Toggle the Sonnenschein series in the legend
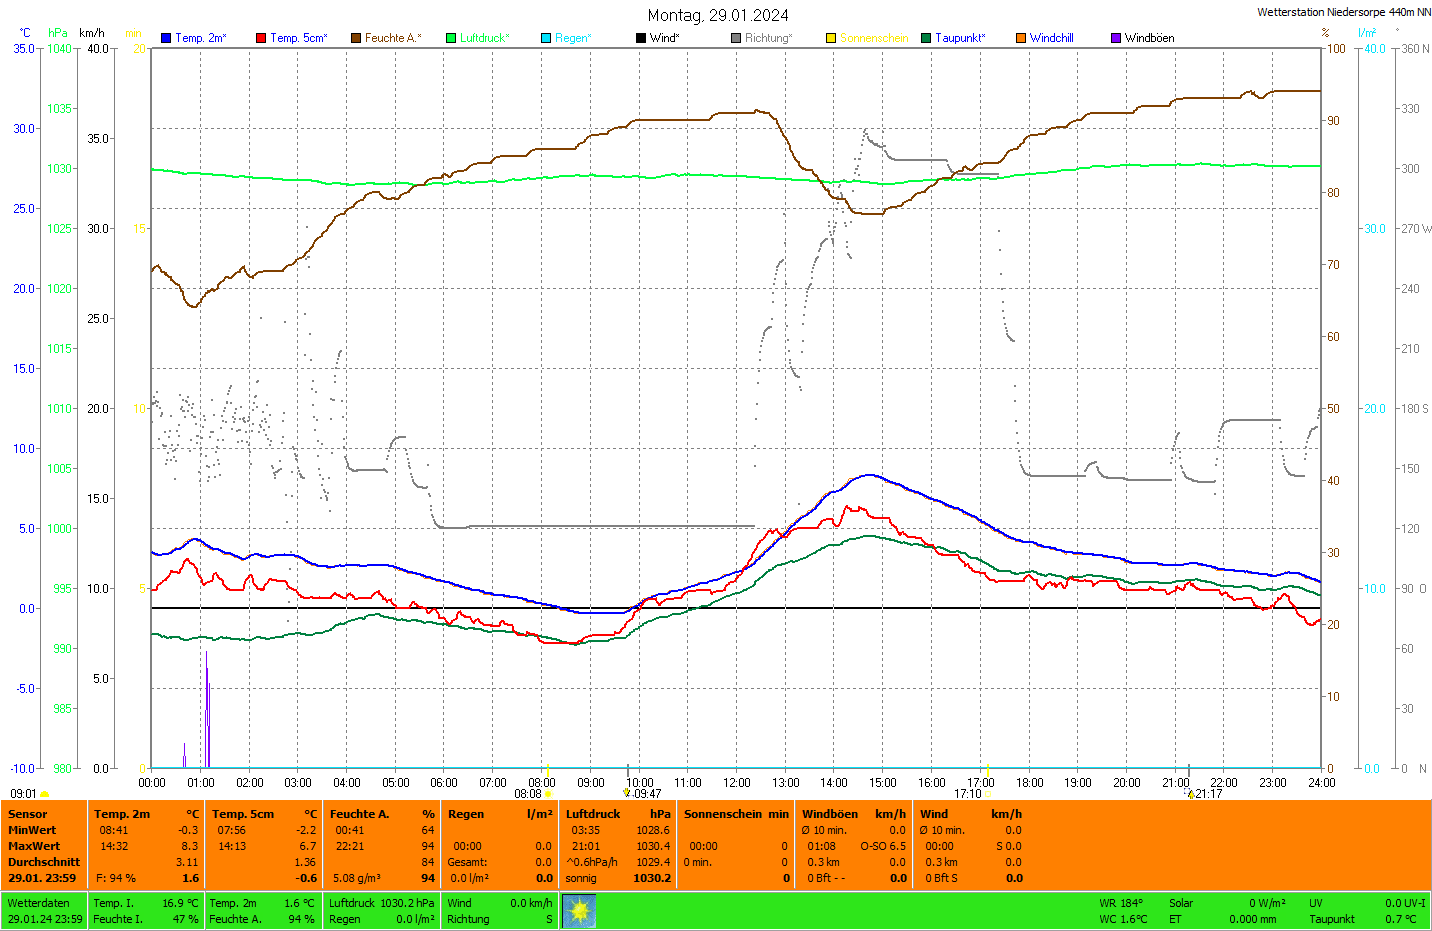 point(873,38)
